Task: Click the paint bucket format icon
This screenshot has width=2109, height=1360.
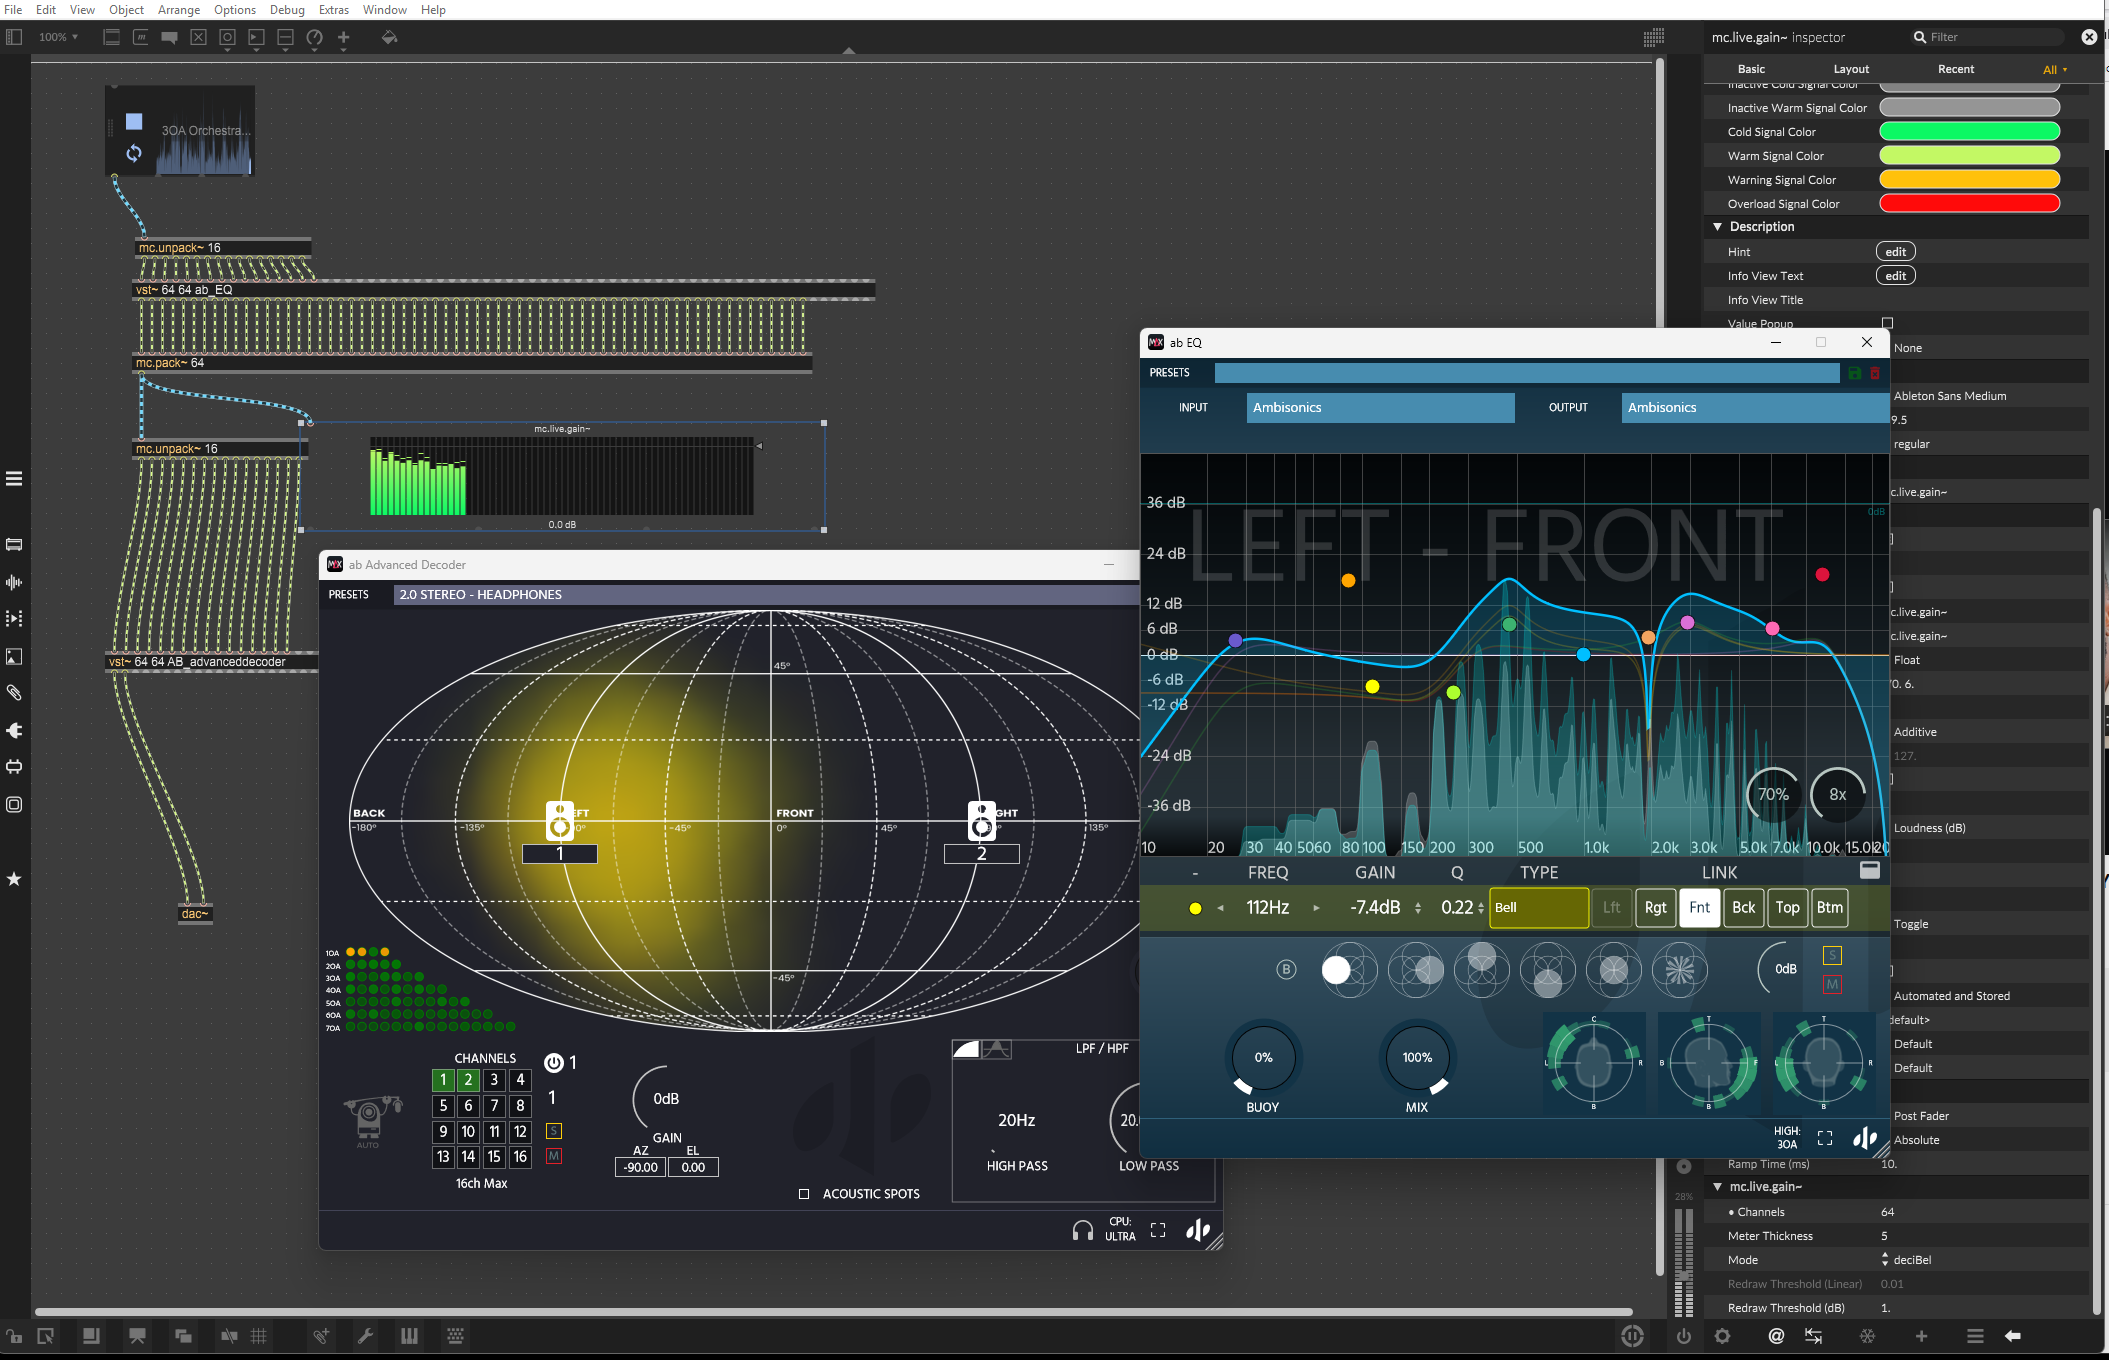Action: [x=389, y=38]
